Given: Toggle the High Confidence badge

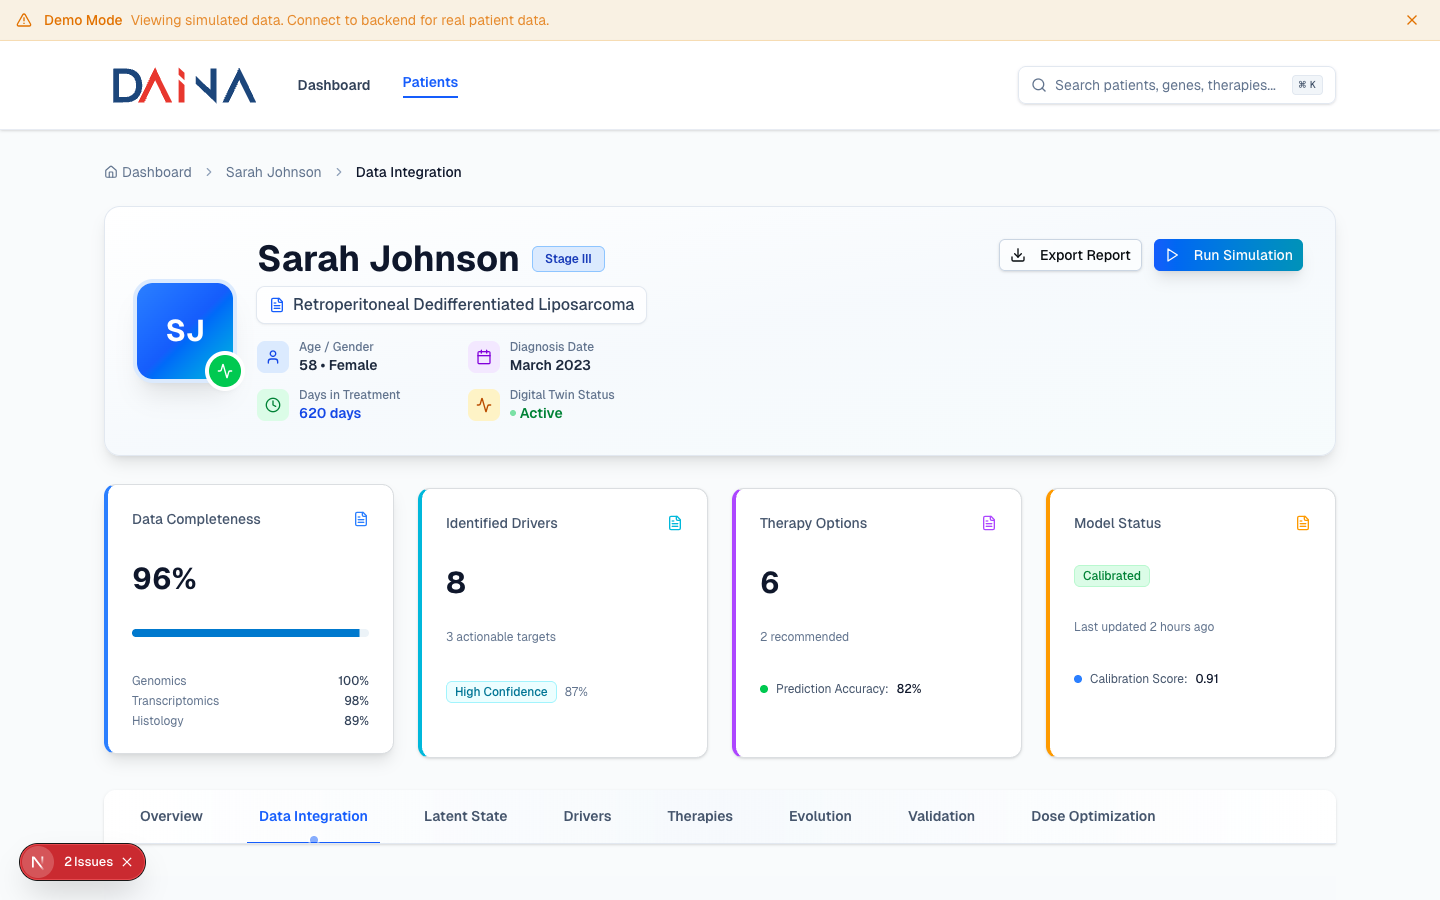Looking at the screenshot, I should pos(501,691).
